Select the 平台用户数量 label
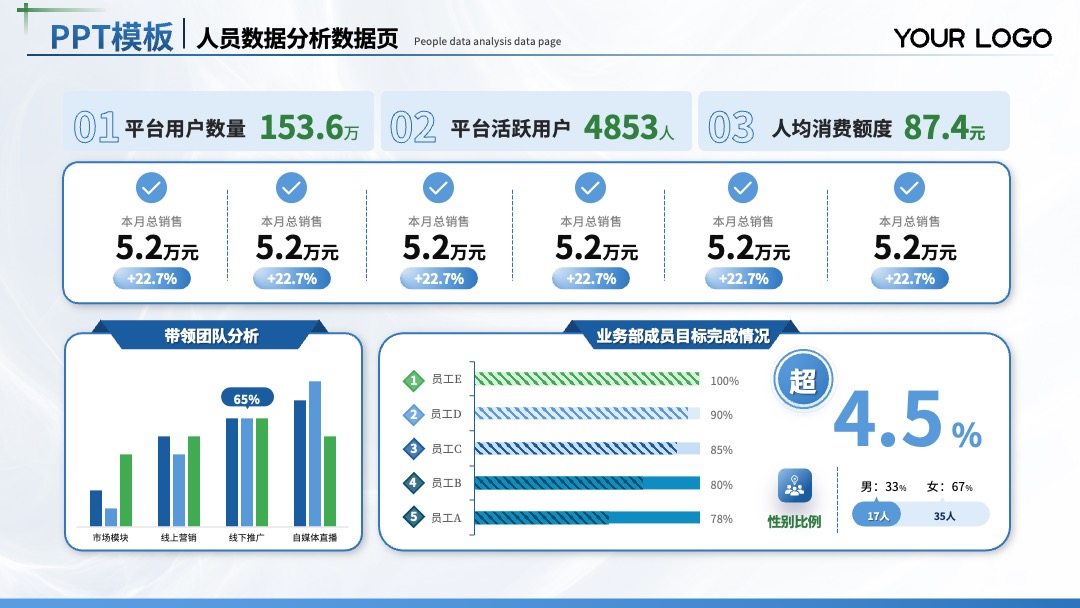 (x=185, y=128)
